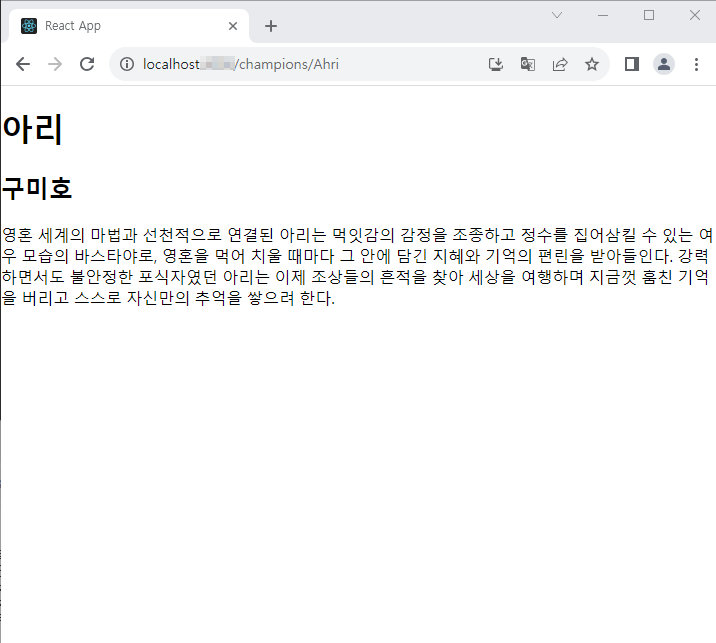
Task: Open the side panel
Action: point(632,64)
